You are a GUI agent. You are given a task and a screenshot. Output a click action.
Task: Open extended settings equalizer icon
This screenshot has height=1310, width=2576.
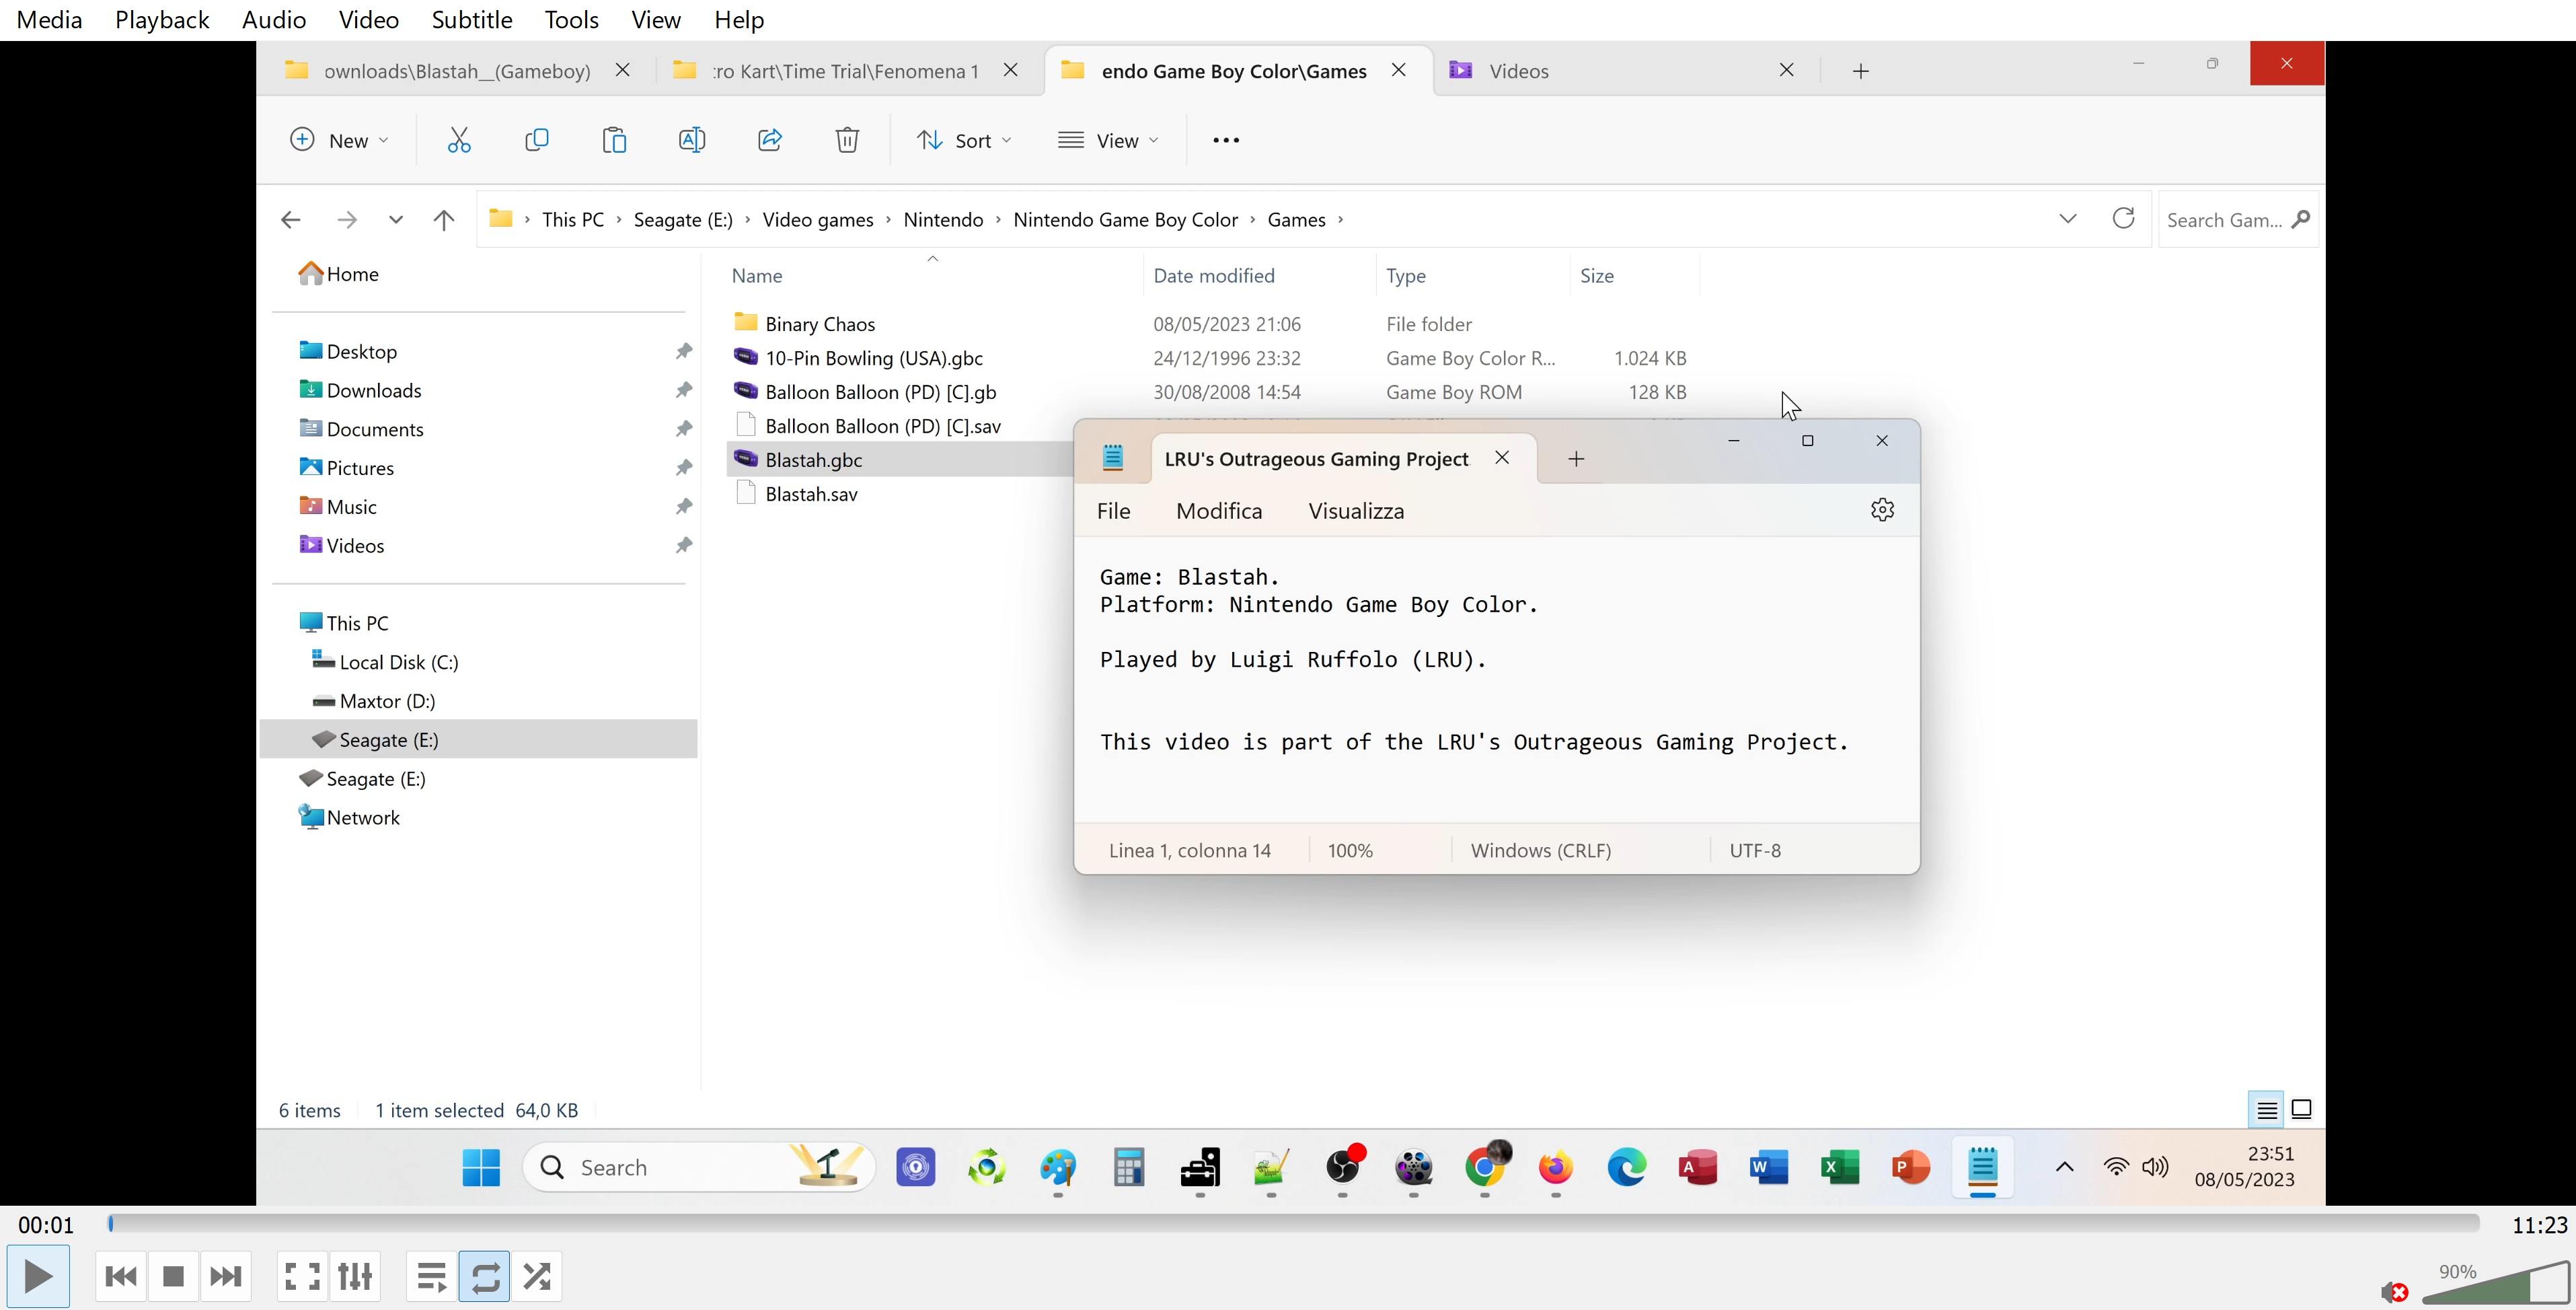click(x=355, y=1276)
